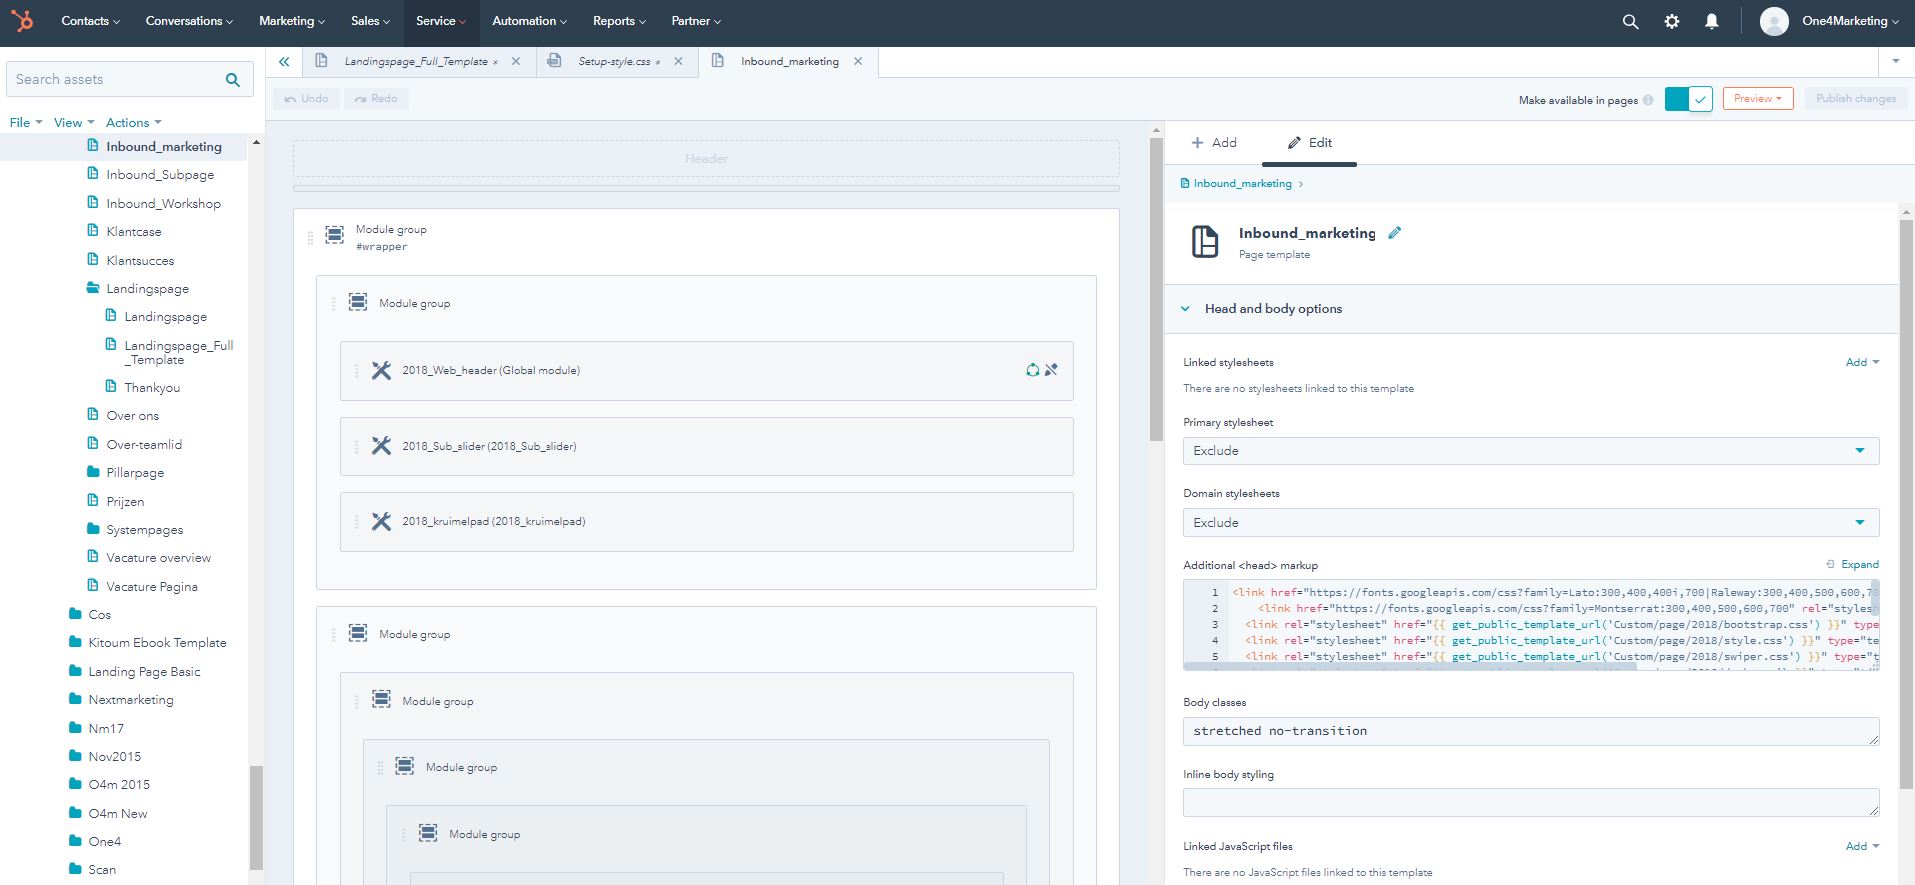Open the Primary stylesheet dropdown
Image resolution: width=1915 pixels, height=885 pixels.
pos(1531,451)
